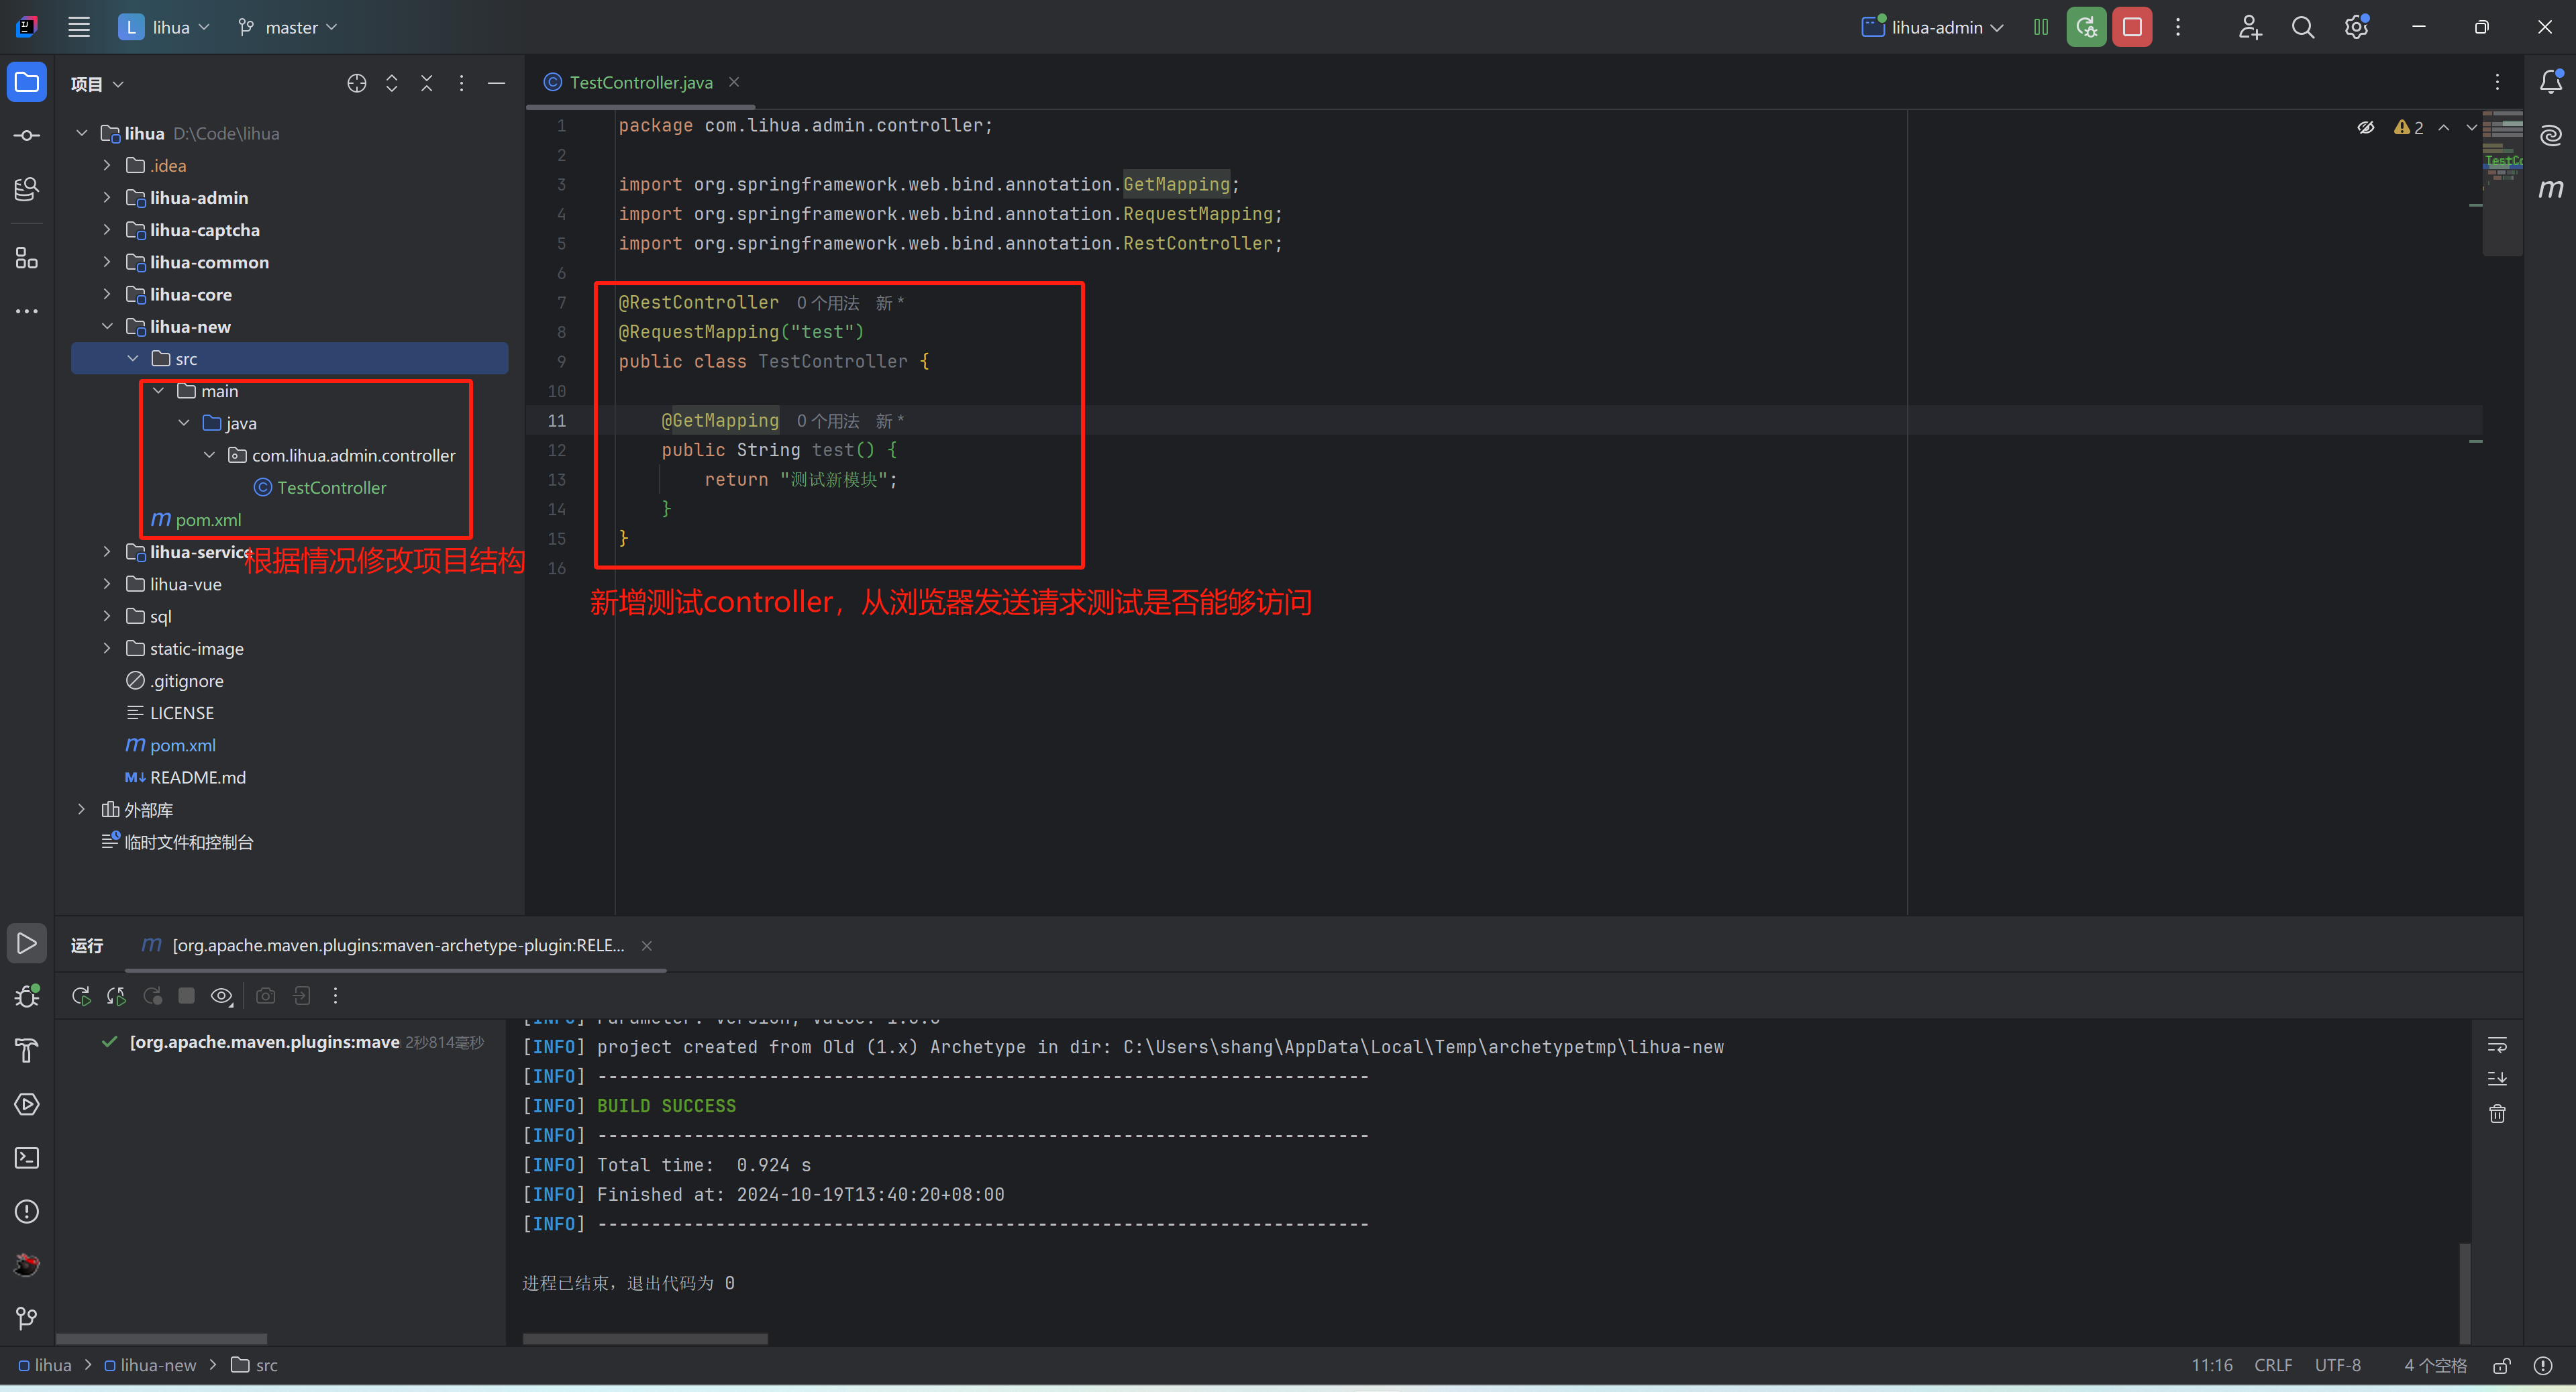Open the main hamburger menu
The height and width of the screenshot is (1392, 2576).
(79, 27)
